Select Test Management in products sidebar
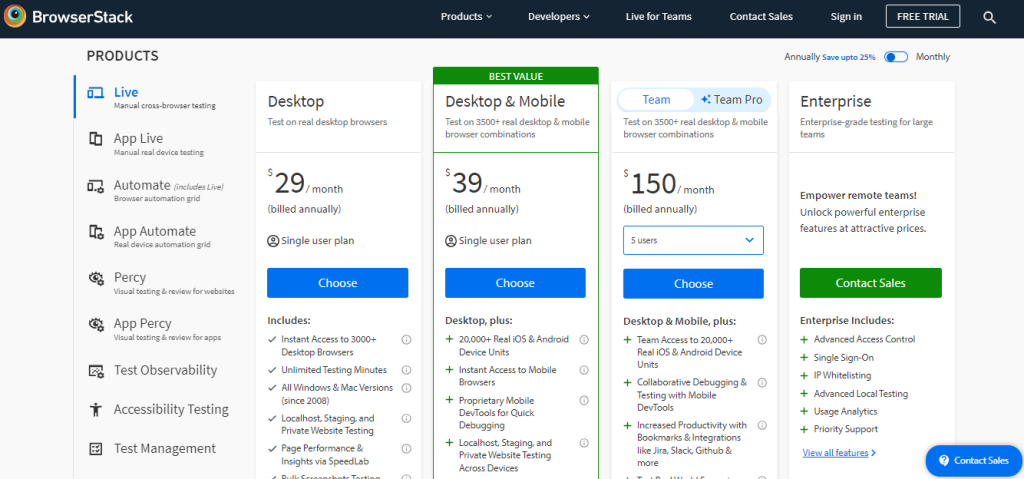This screenshot has width=1024, height=479. click(x=165, y=449)
